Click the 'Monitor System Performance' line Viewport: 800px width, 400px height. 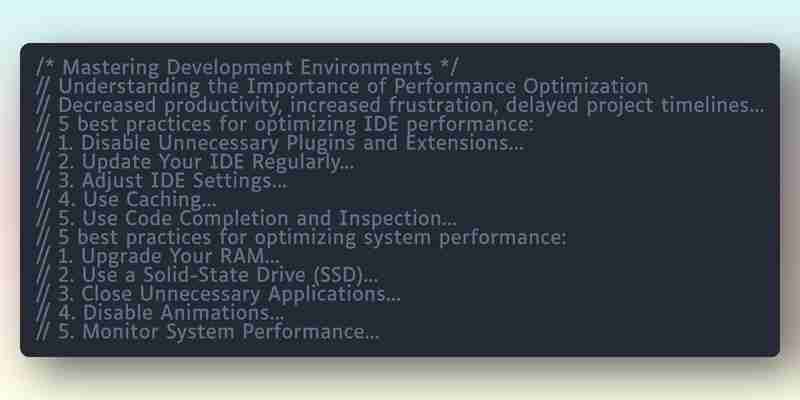click(x=208, y=332)
